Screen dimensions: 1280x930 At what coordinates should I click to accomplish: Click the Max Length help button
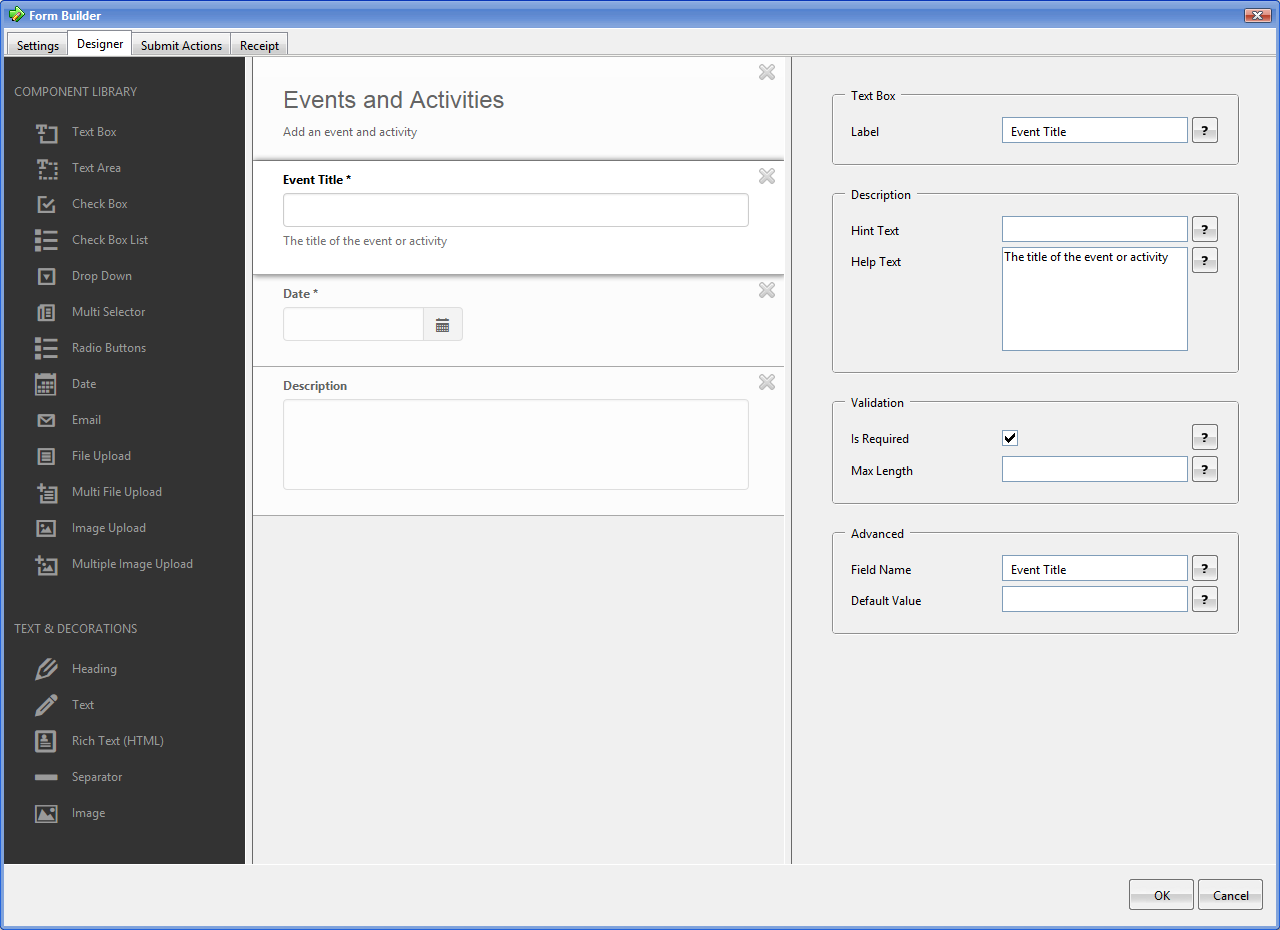click(1204, 468)
